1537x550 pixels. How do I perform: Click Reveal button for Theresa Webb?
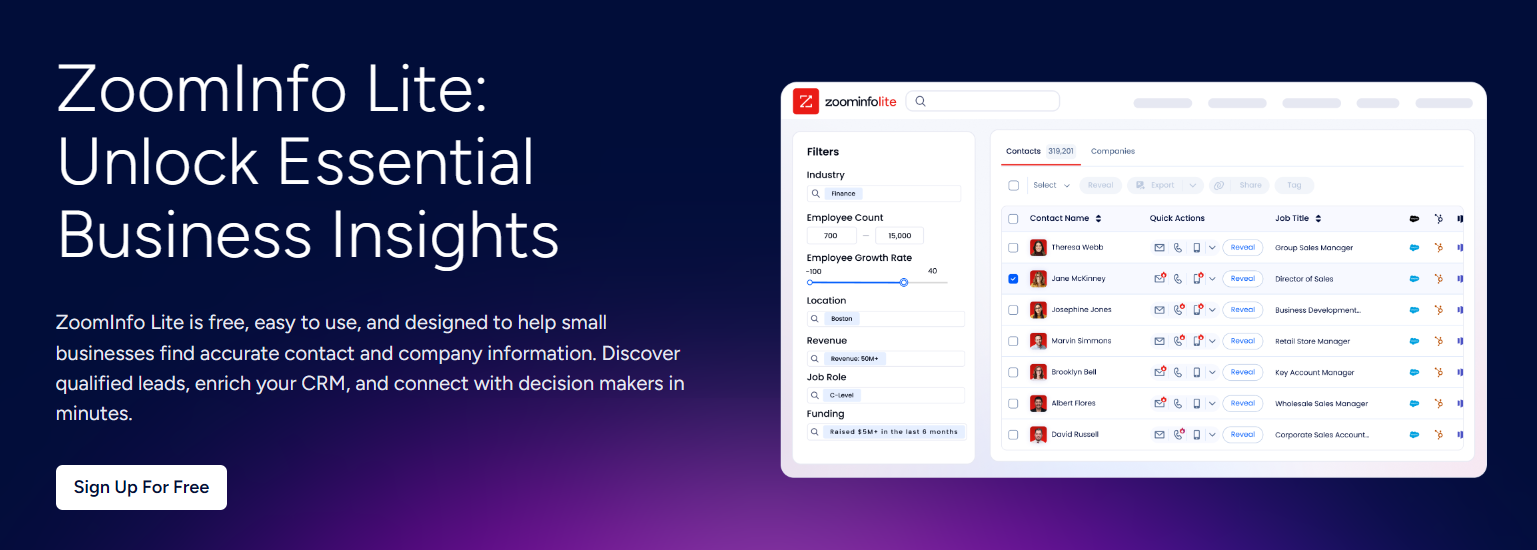point(1242,248)
